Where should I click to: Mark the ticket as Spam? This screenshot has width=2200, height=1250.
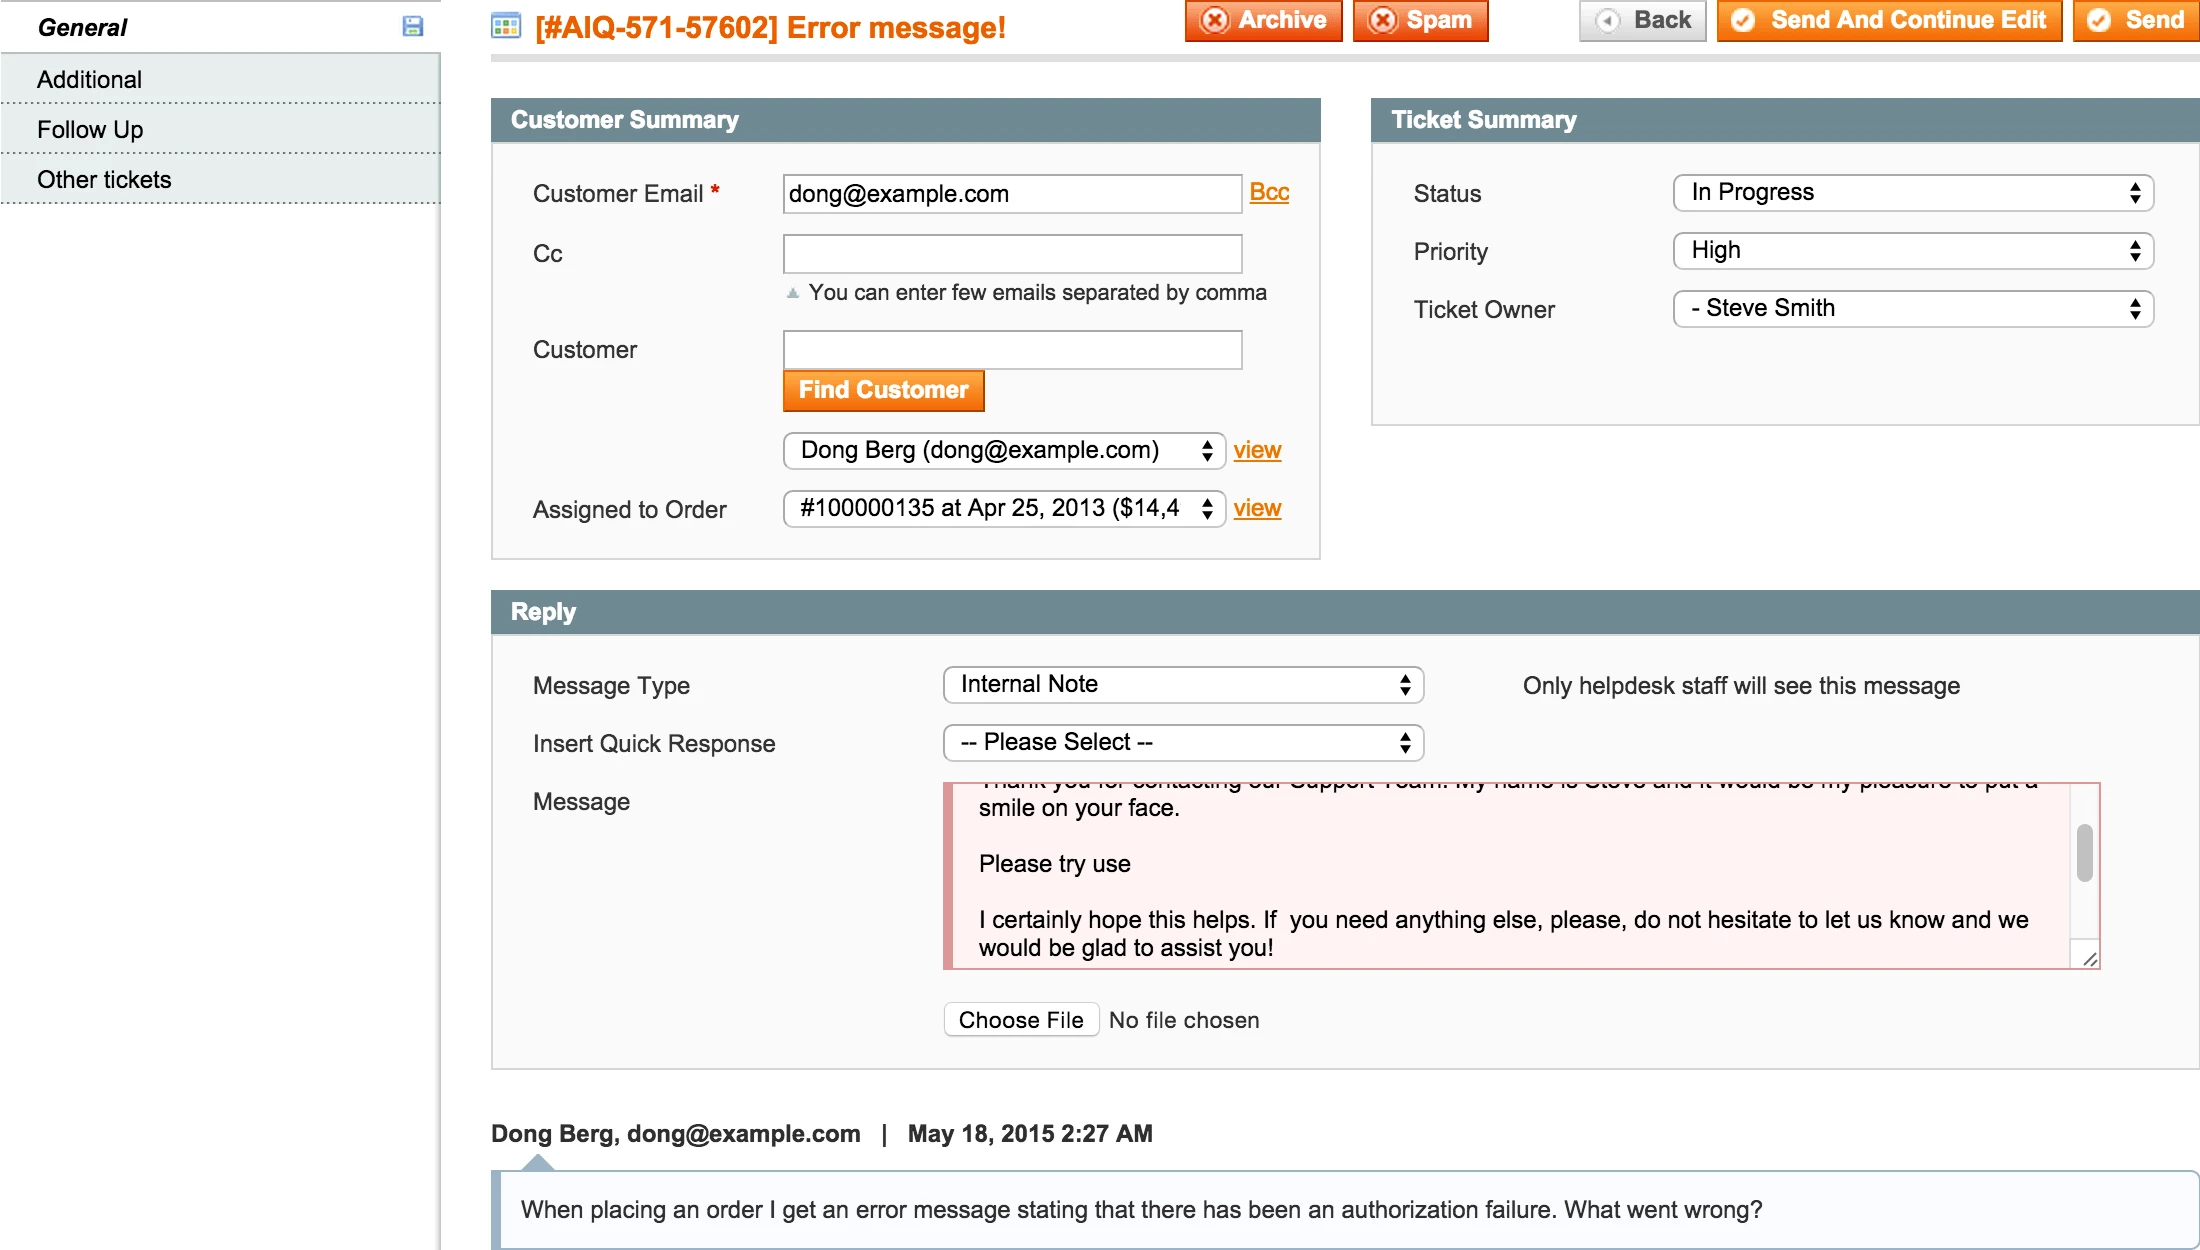[x=1420, y=20]
